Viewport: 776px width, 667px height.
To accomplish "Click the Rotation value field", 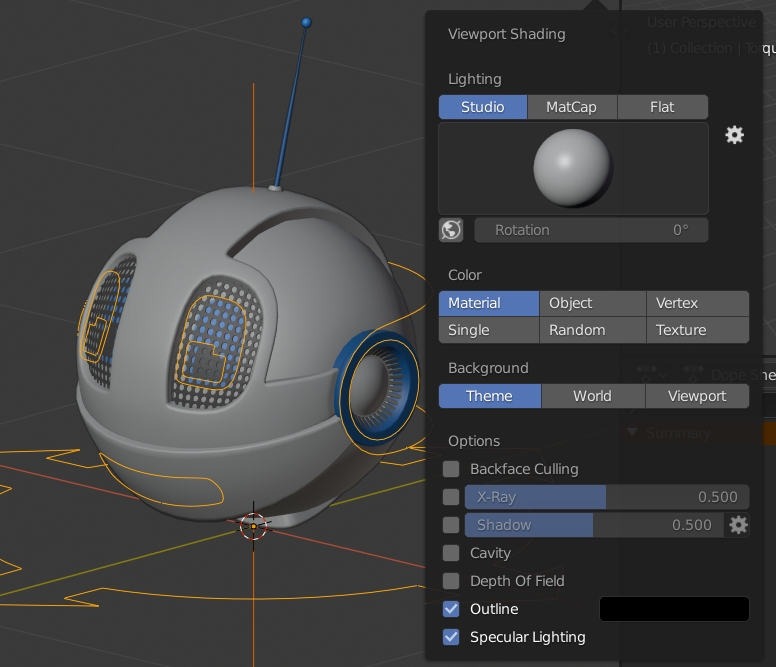I will click(x=591, y=230).
